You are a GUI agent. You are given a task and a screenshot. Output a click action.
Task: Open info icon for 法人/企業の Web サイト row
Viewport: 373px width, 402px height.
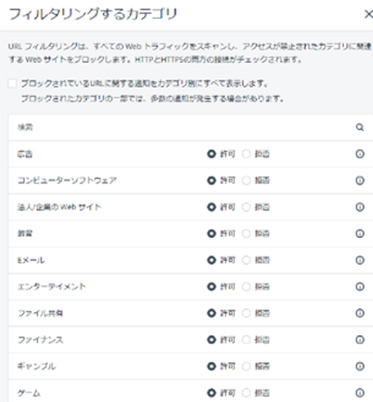[360, 207]
